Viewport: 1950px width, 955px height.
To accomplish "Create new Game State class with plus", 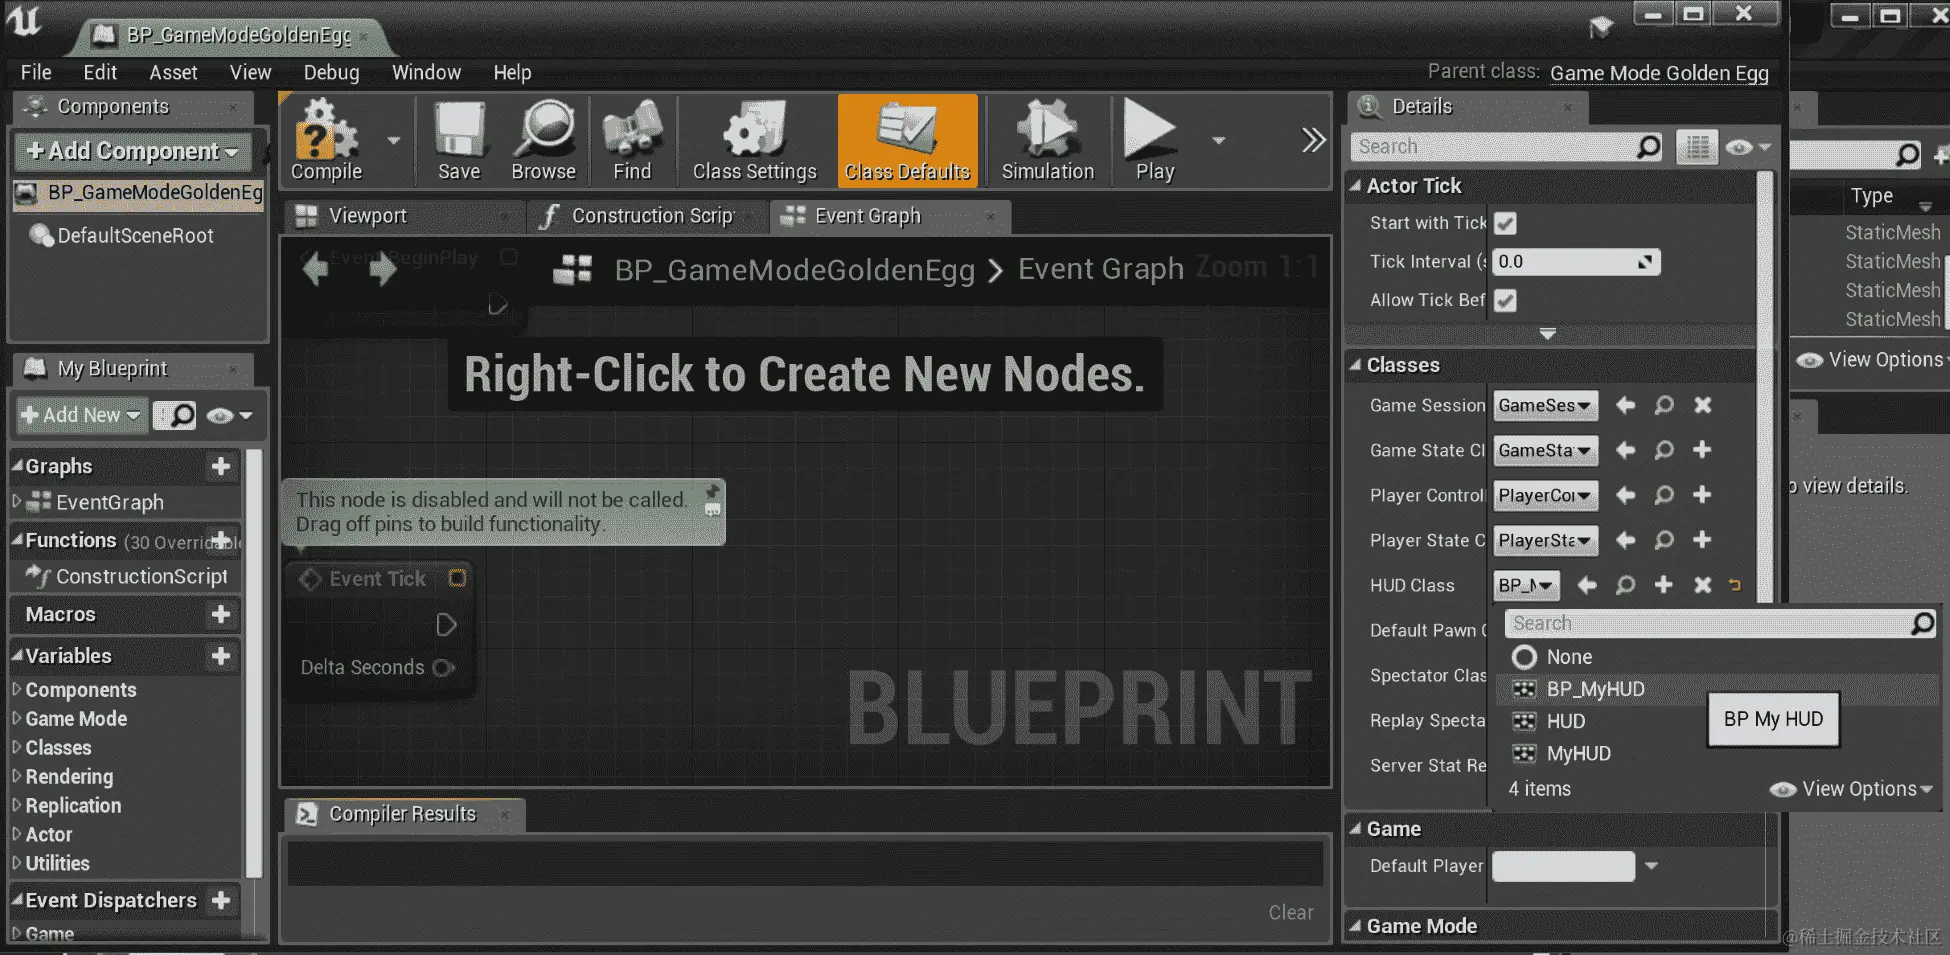I will point(1702,450).
